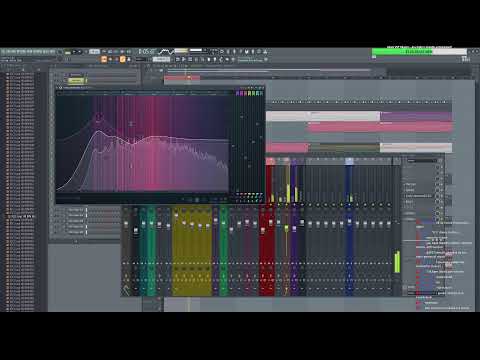Click the oscilloscope waveform display in the top toolbar
This screenshot has height=360, width=480.
point(166,52)
